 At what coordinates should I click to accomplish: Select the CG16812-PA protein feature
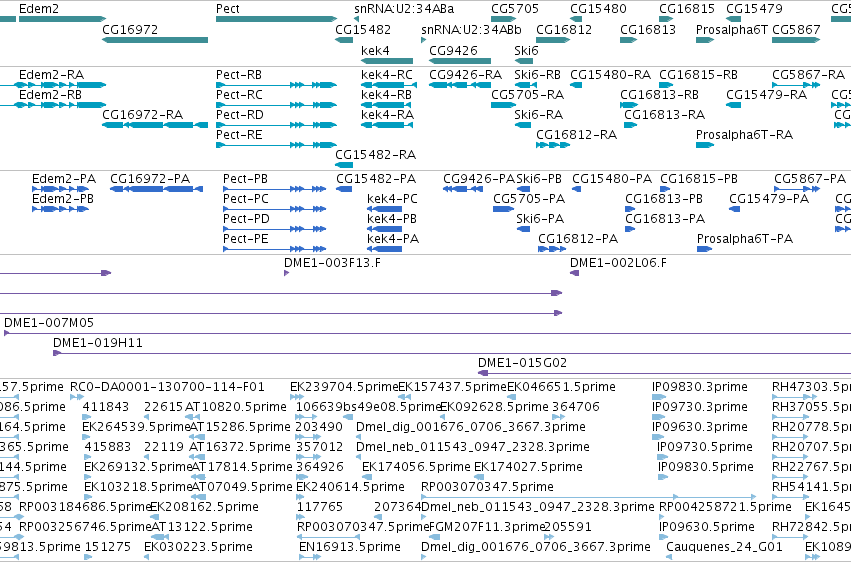click(x=552, y=249)
